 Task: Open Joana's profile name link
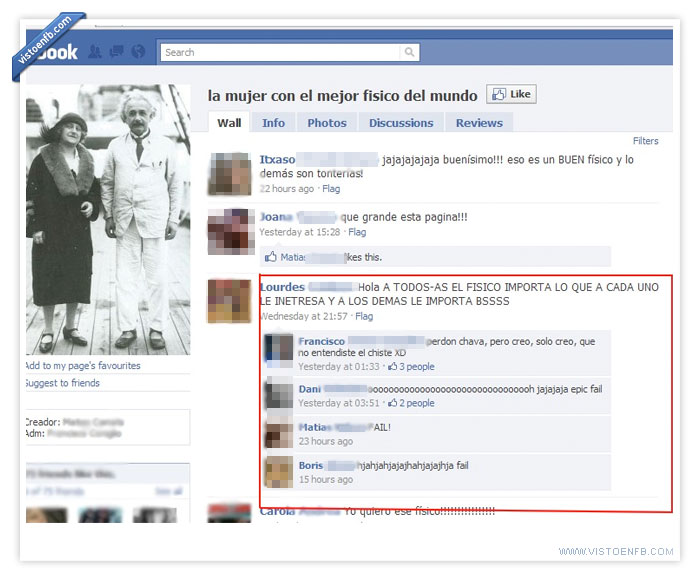pyautogui.click(x=276, y=217)
